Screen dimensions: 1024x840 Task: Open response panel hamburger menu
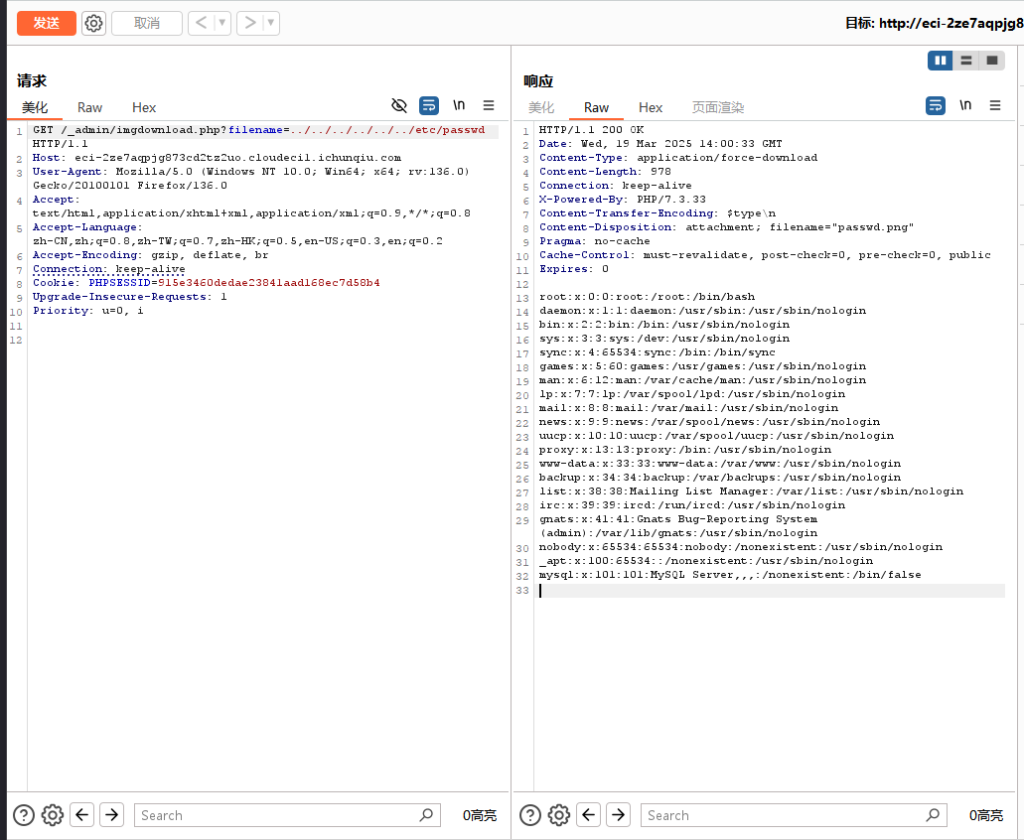(x=995, y=105)
